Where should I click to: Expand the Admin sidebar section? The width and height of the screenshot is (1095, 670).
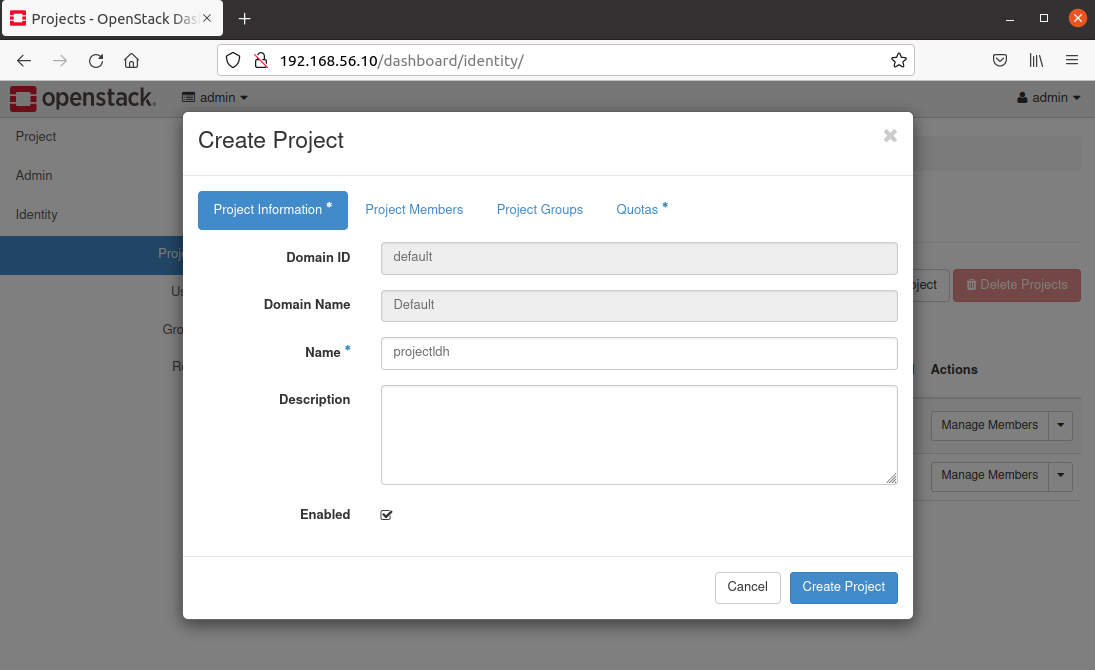click(34, 175)
